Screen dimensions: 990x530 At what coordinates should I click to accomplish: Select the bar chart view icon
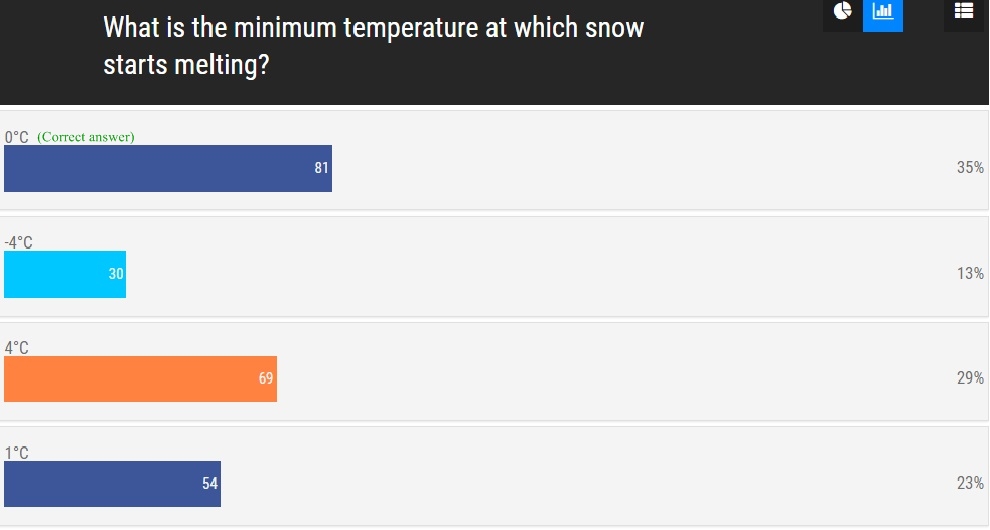click(883, 13)
